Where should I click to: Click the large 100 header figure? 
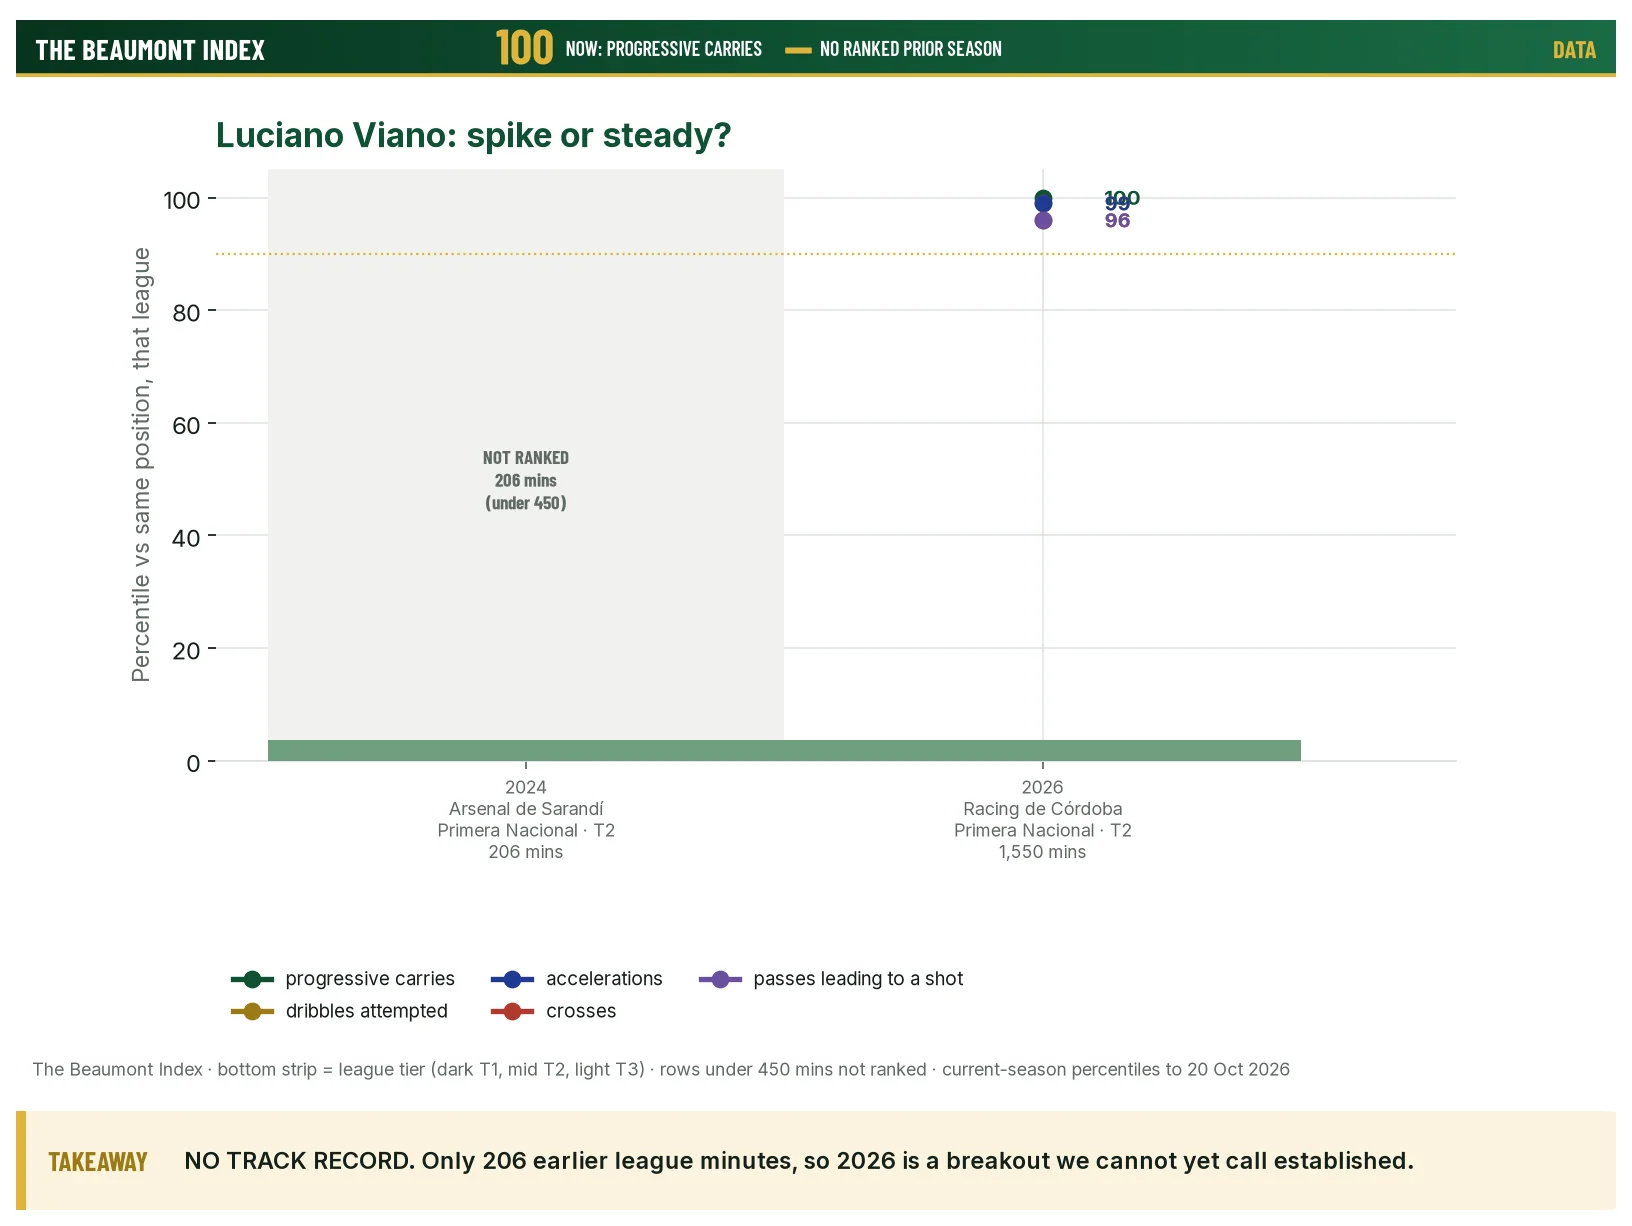[524, 47]
